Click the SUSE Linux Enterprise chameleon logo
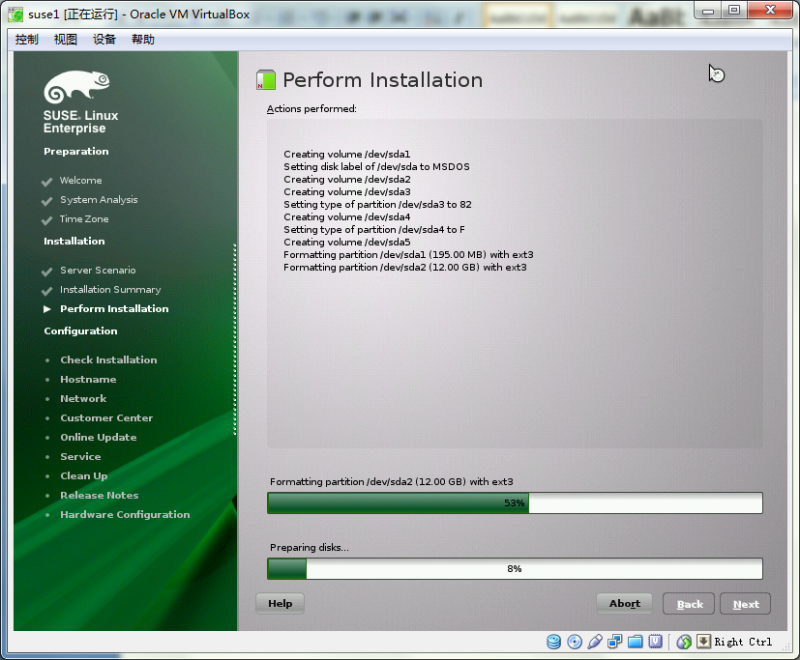Screen dimensions: 800x660 pyautogui.click(x=77, y=85)
